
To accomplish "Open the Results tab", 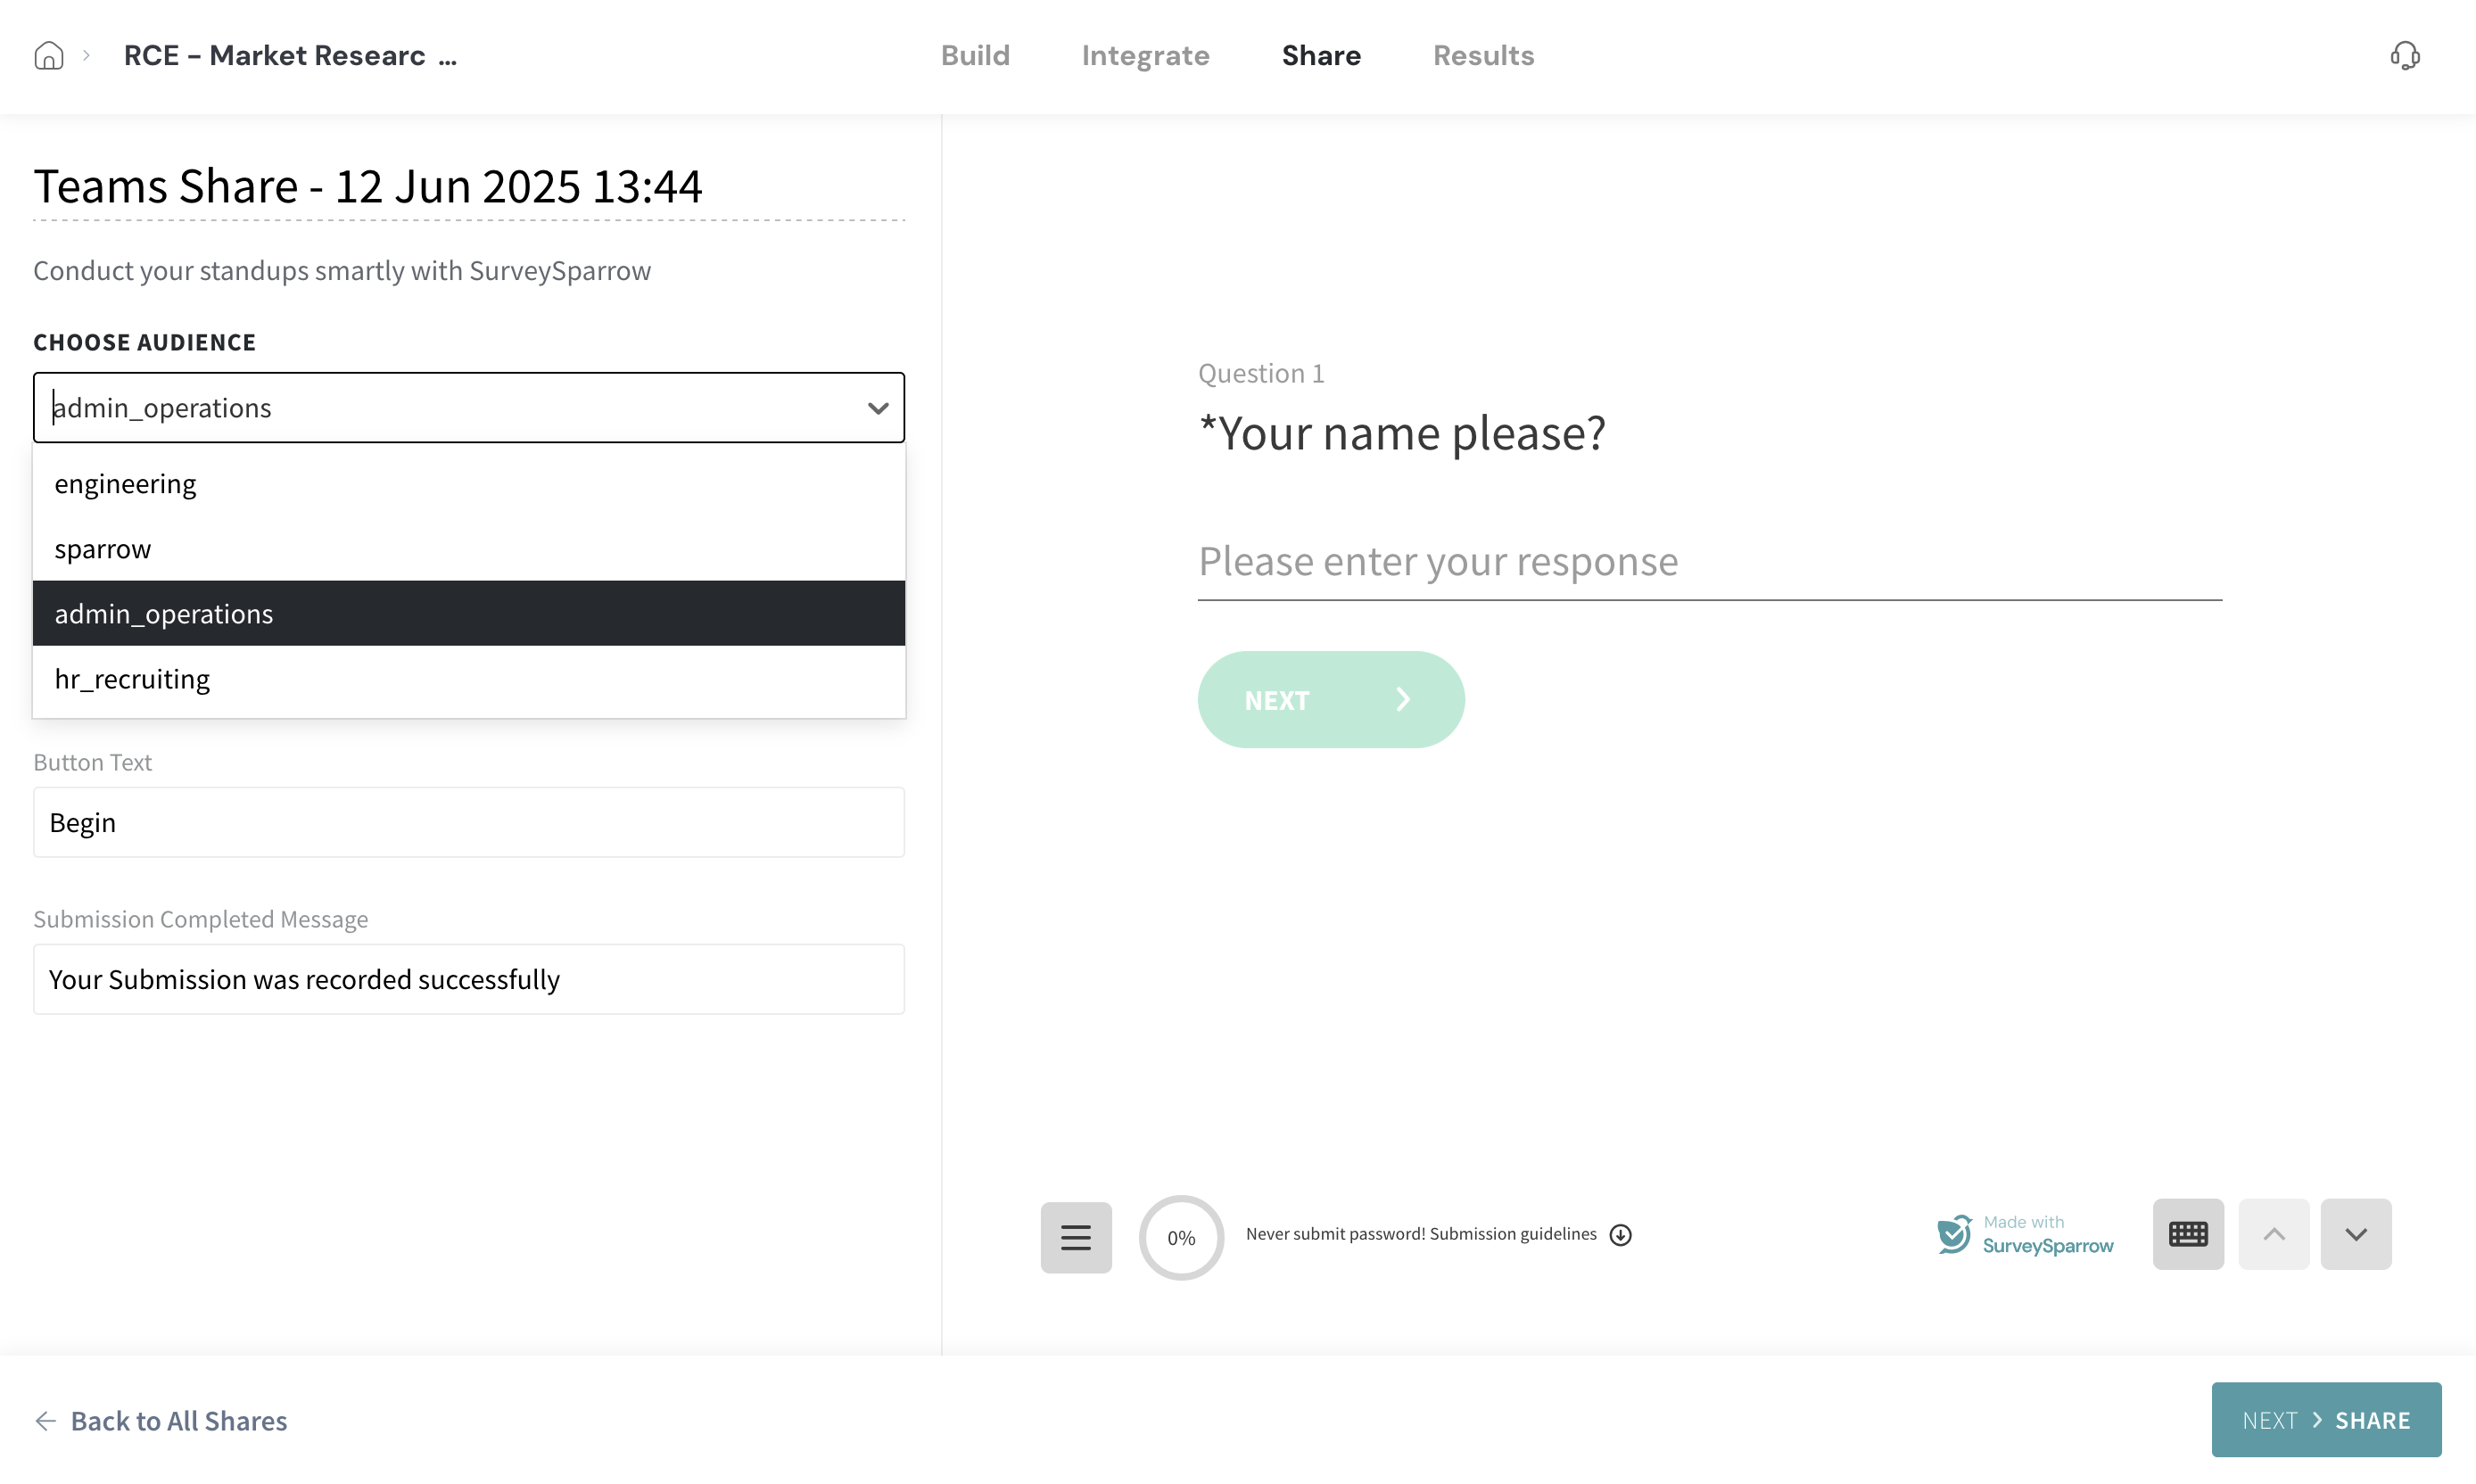I will pyautogui.click(x=1482, y=56).
